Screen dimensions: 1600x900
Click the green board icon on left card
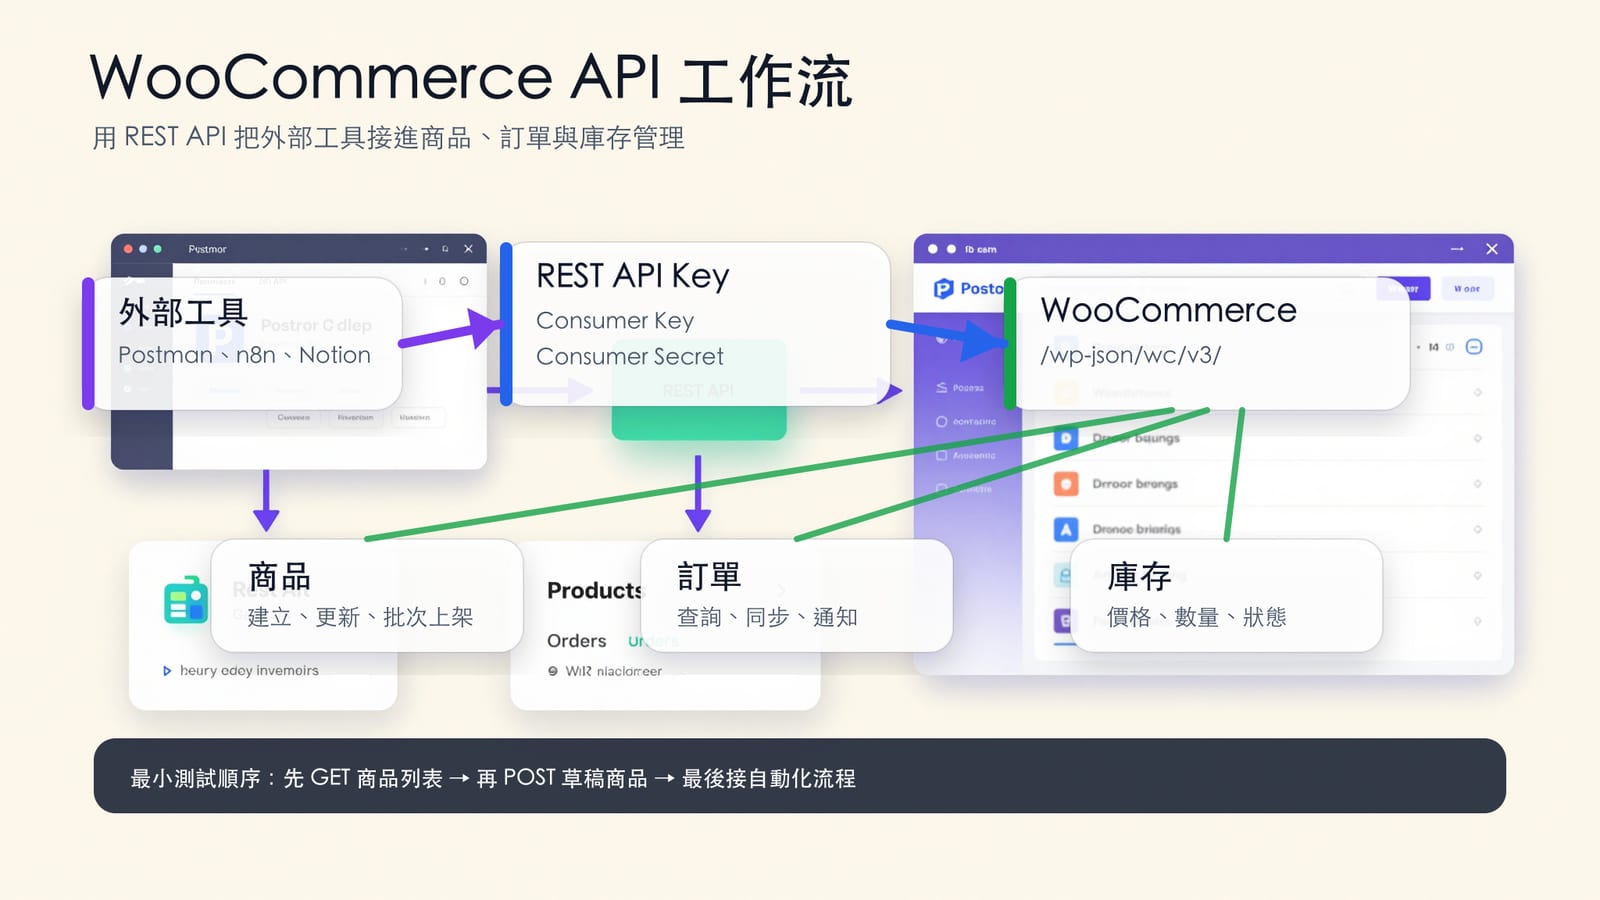tap(185, 600)
